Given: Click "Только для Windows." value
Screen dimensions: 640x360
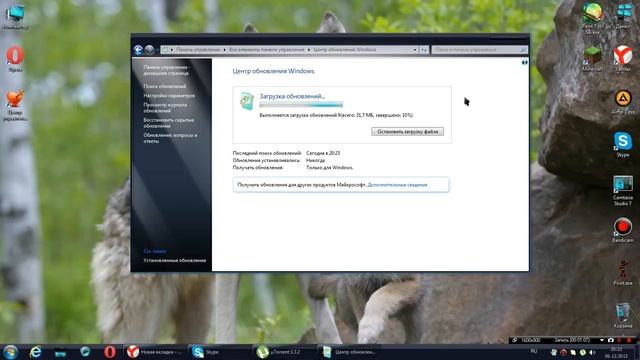Looking at the screenshot, I should pos(329,167).
